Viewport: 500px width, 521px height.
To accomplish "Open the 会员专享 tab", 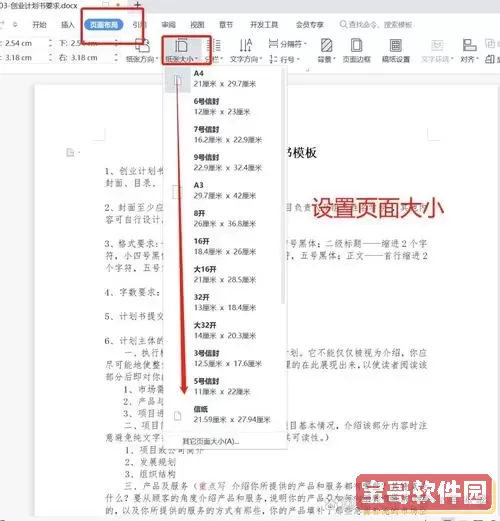I will click(x=310, y=24).
